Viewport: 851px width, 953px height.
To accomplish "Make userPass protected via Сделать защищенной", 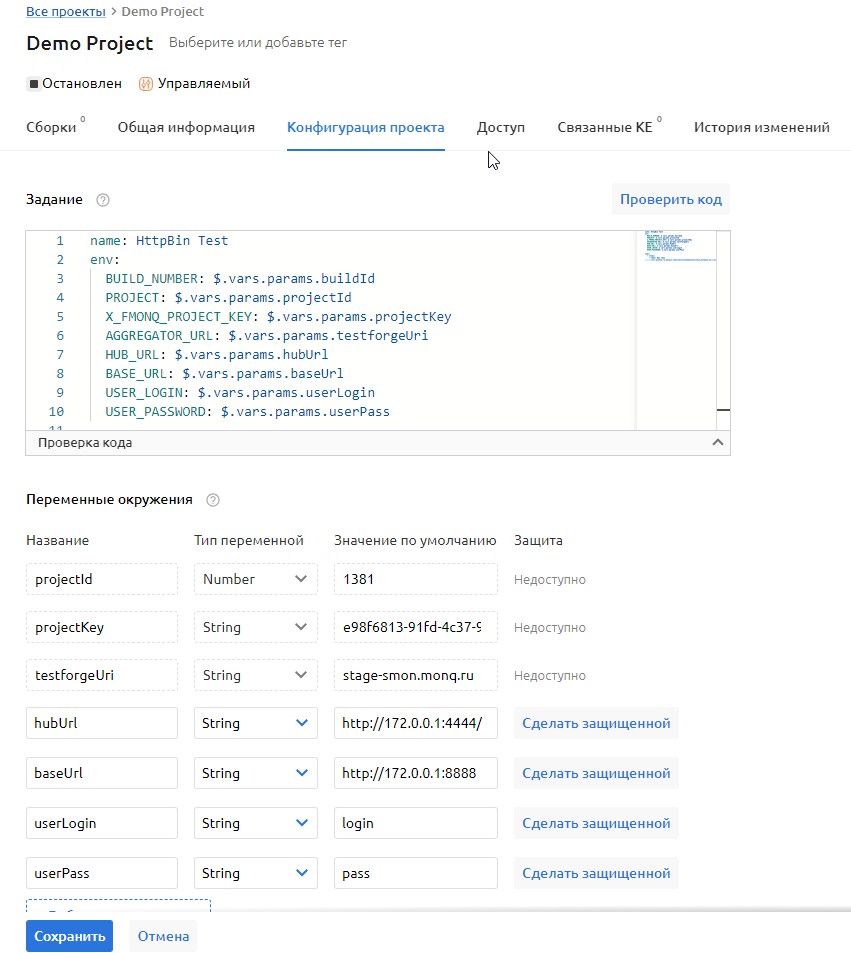I will (595, 873).
